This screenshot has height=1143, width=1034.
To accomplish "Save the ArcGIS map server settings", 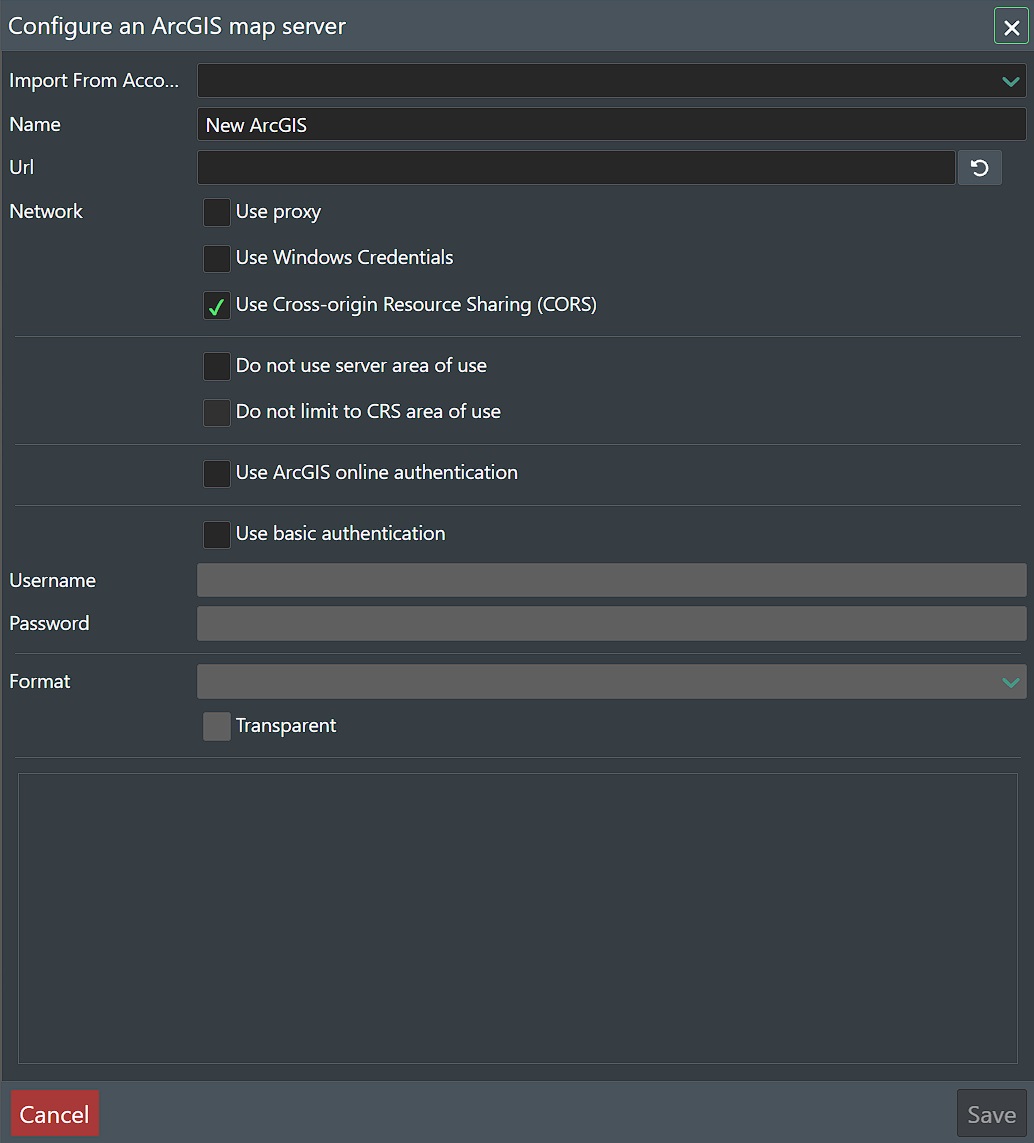I will [x=991, y=1113].
